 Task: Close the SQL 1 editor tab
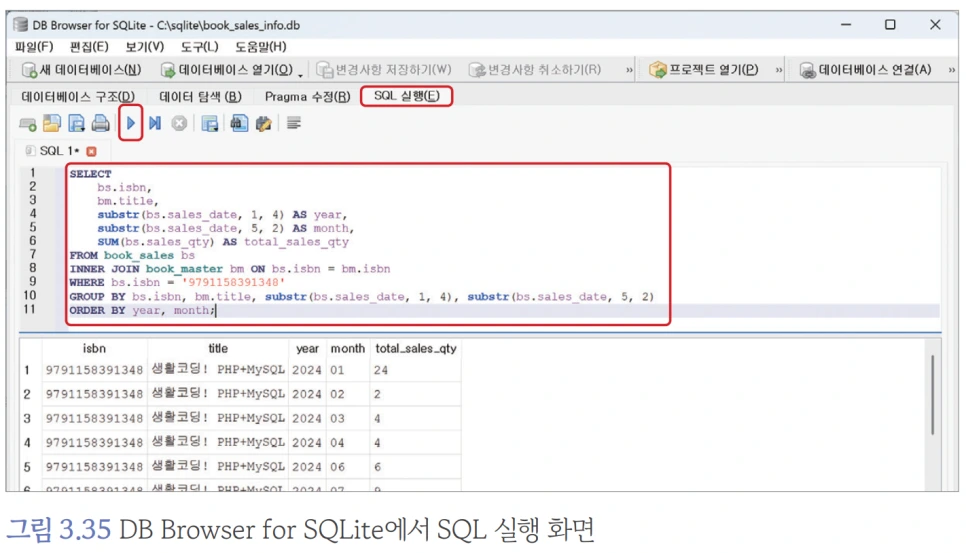coord(91,151)
